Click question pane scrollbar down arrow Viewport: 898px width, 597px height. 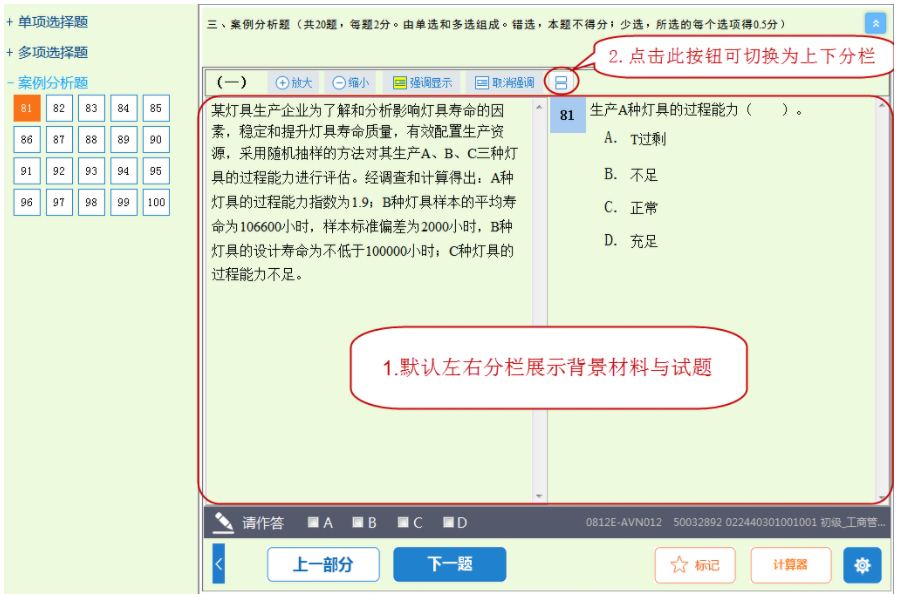[x=882, y=496]
